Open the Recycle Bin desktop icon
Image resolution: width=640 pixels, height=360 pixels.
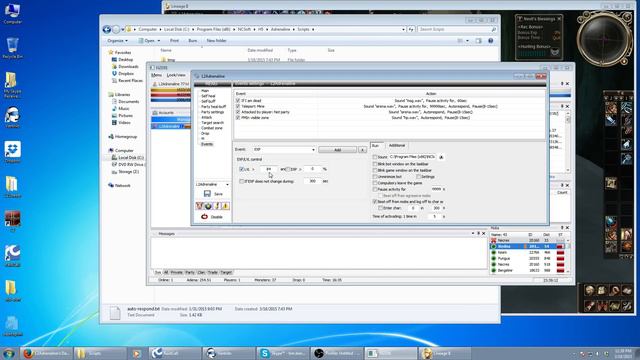tap(12, 48)
